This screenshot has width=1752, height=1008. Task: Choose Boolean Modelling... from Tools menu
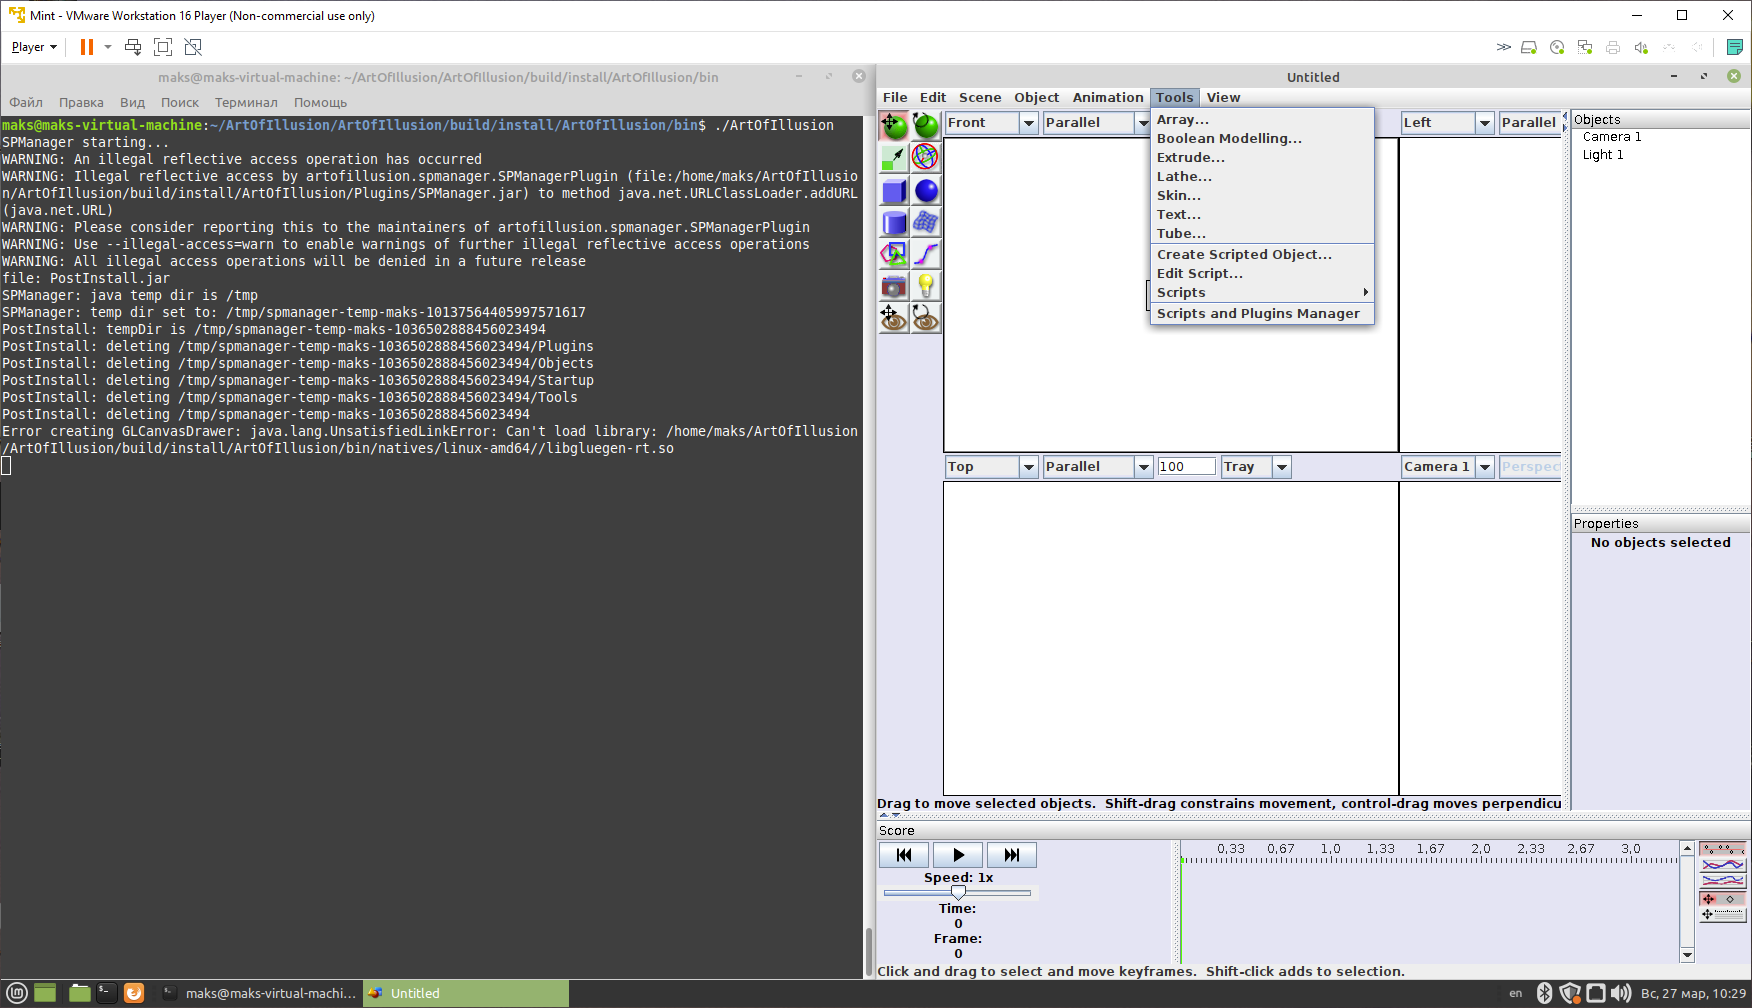(x=1262, y=138)
